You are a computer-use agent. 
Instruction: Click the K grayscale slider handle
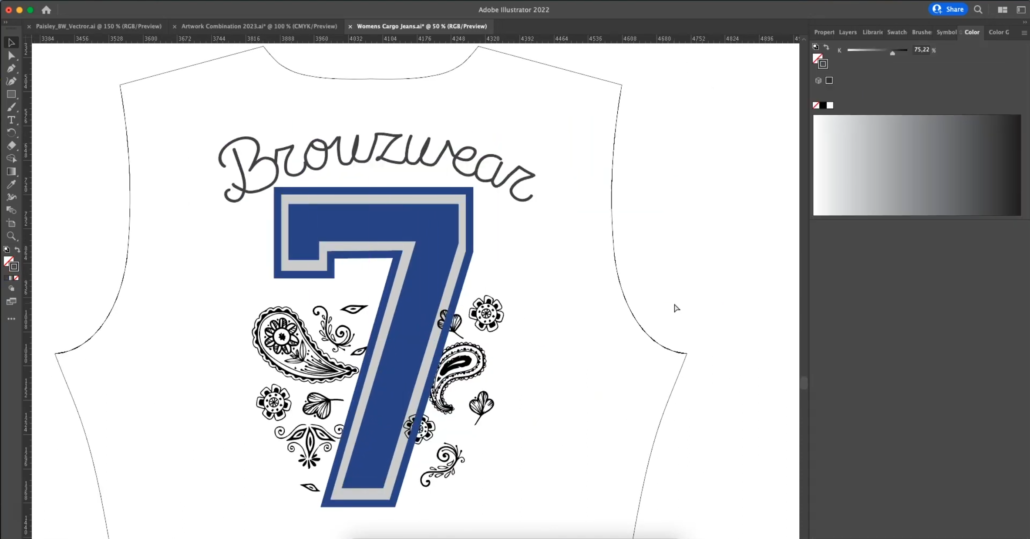892,53
